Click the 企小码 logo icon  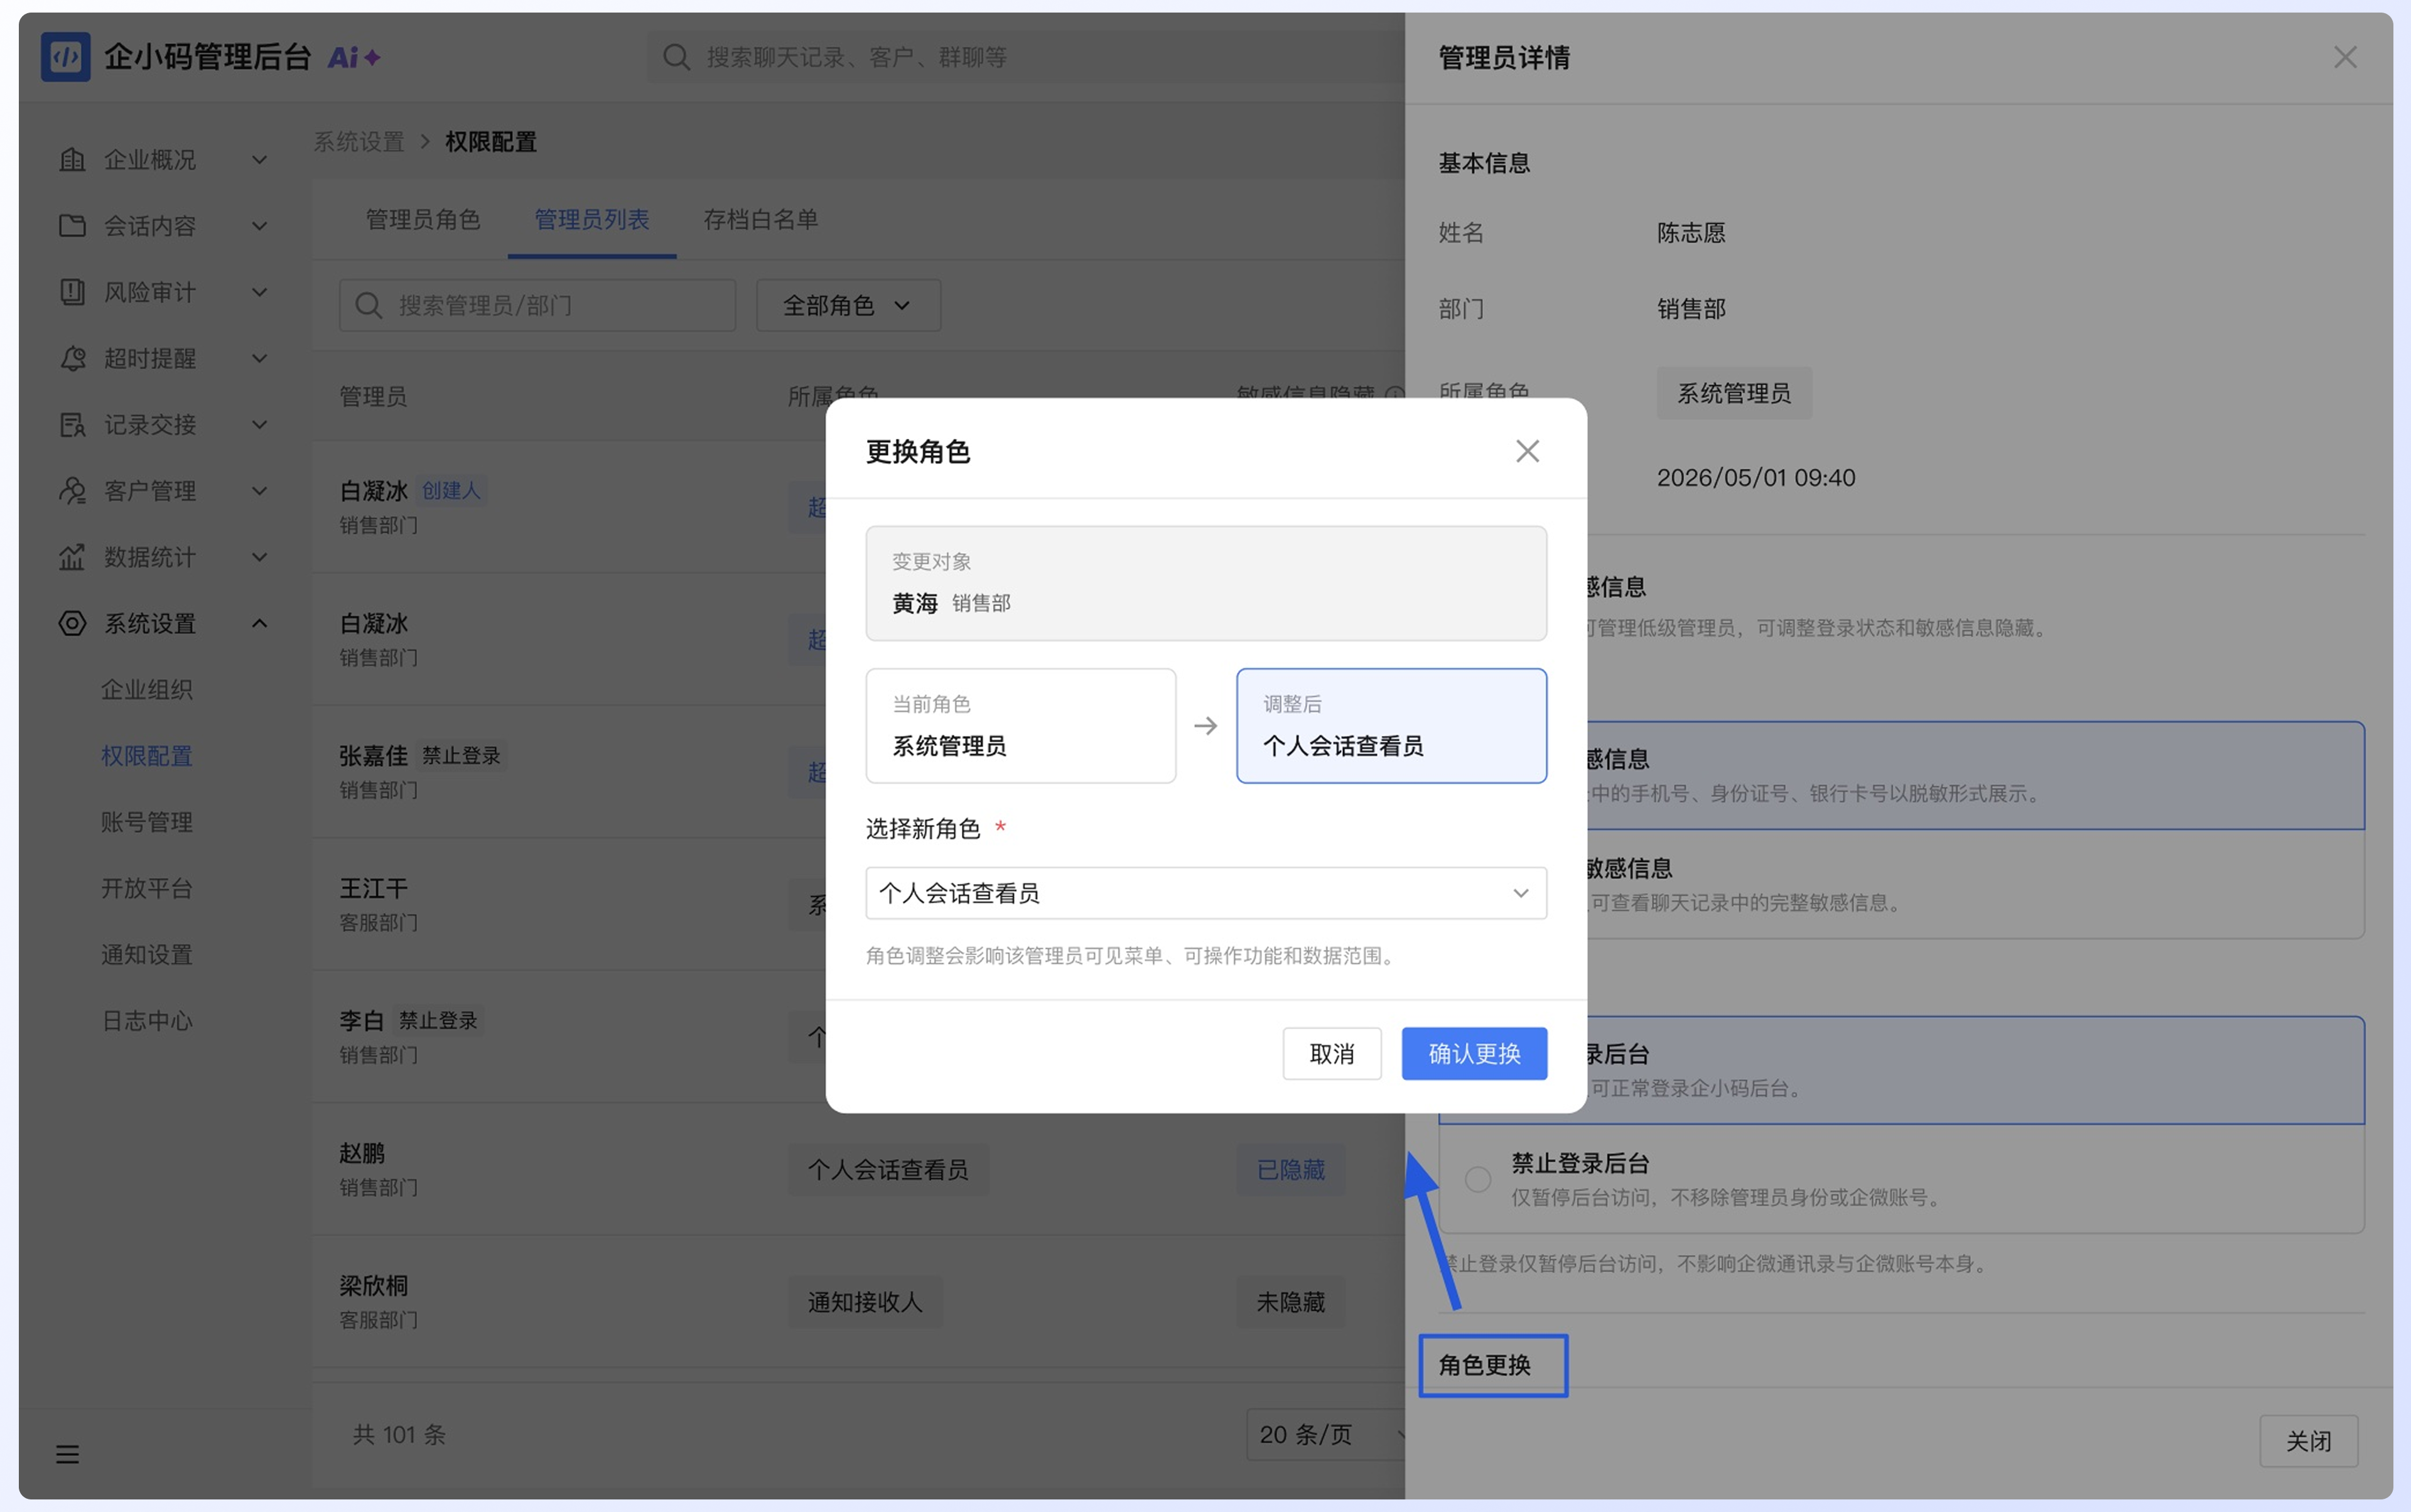[x=65, y=57]
